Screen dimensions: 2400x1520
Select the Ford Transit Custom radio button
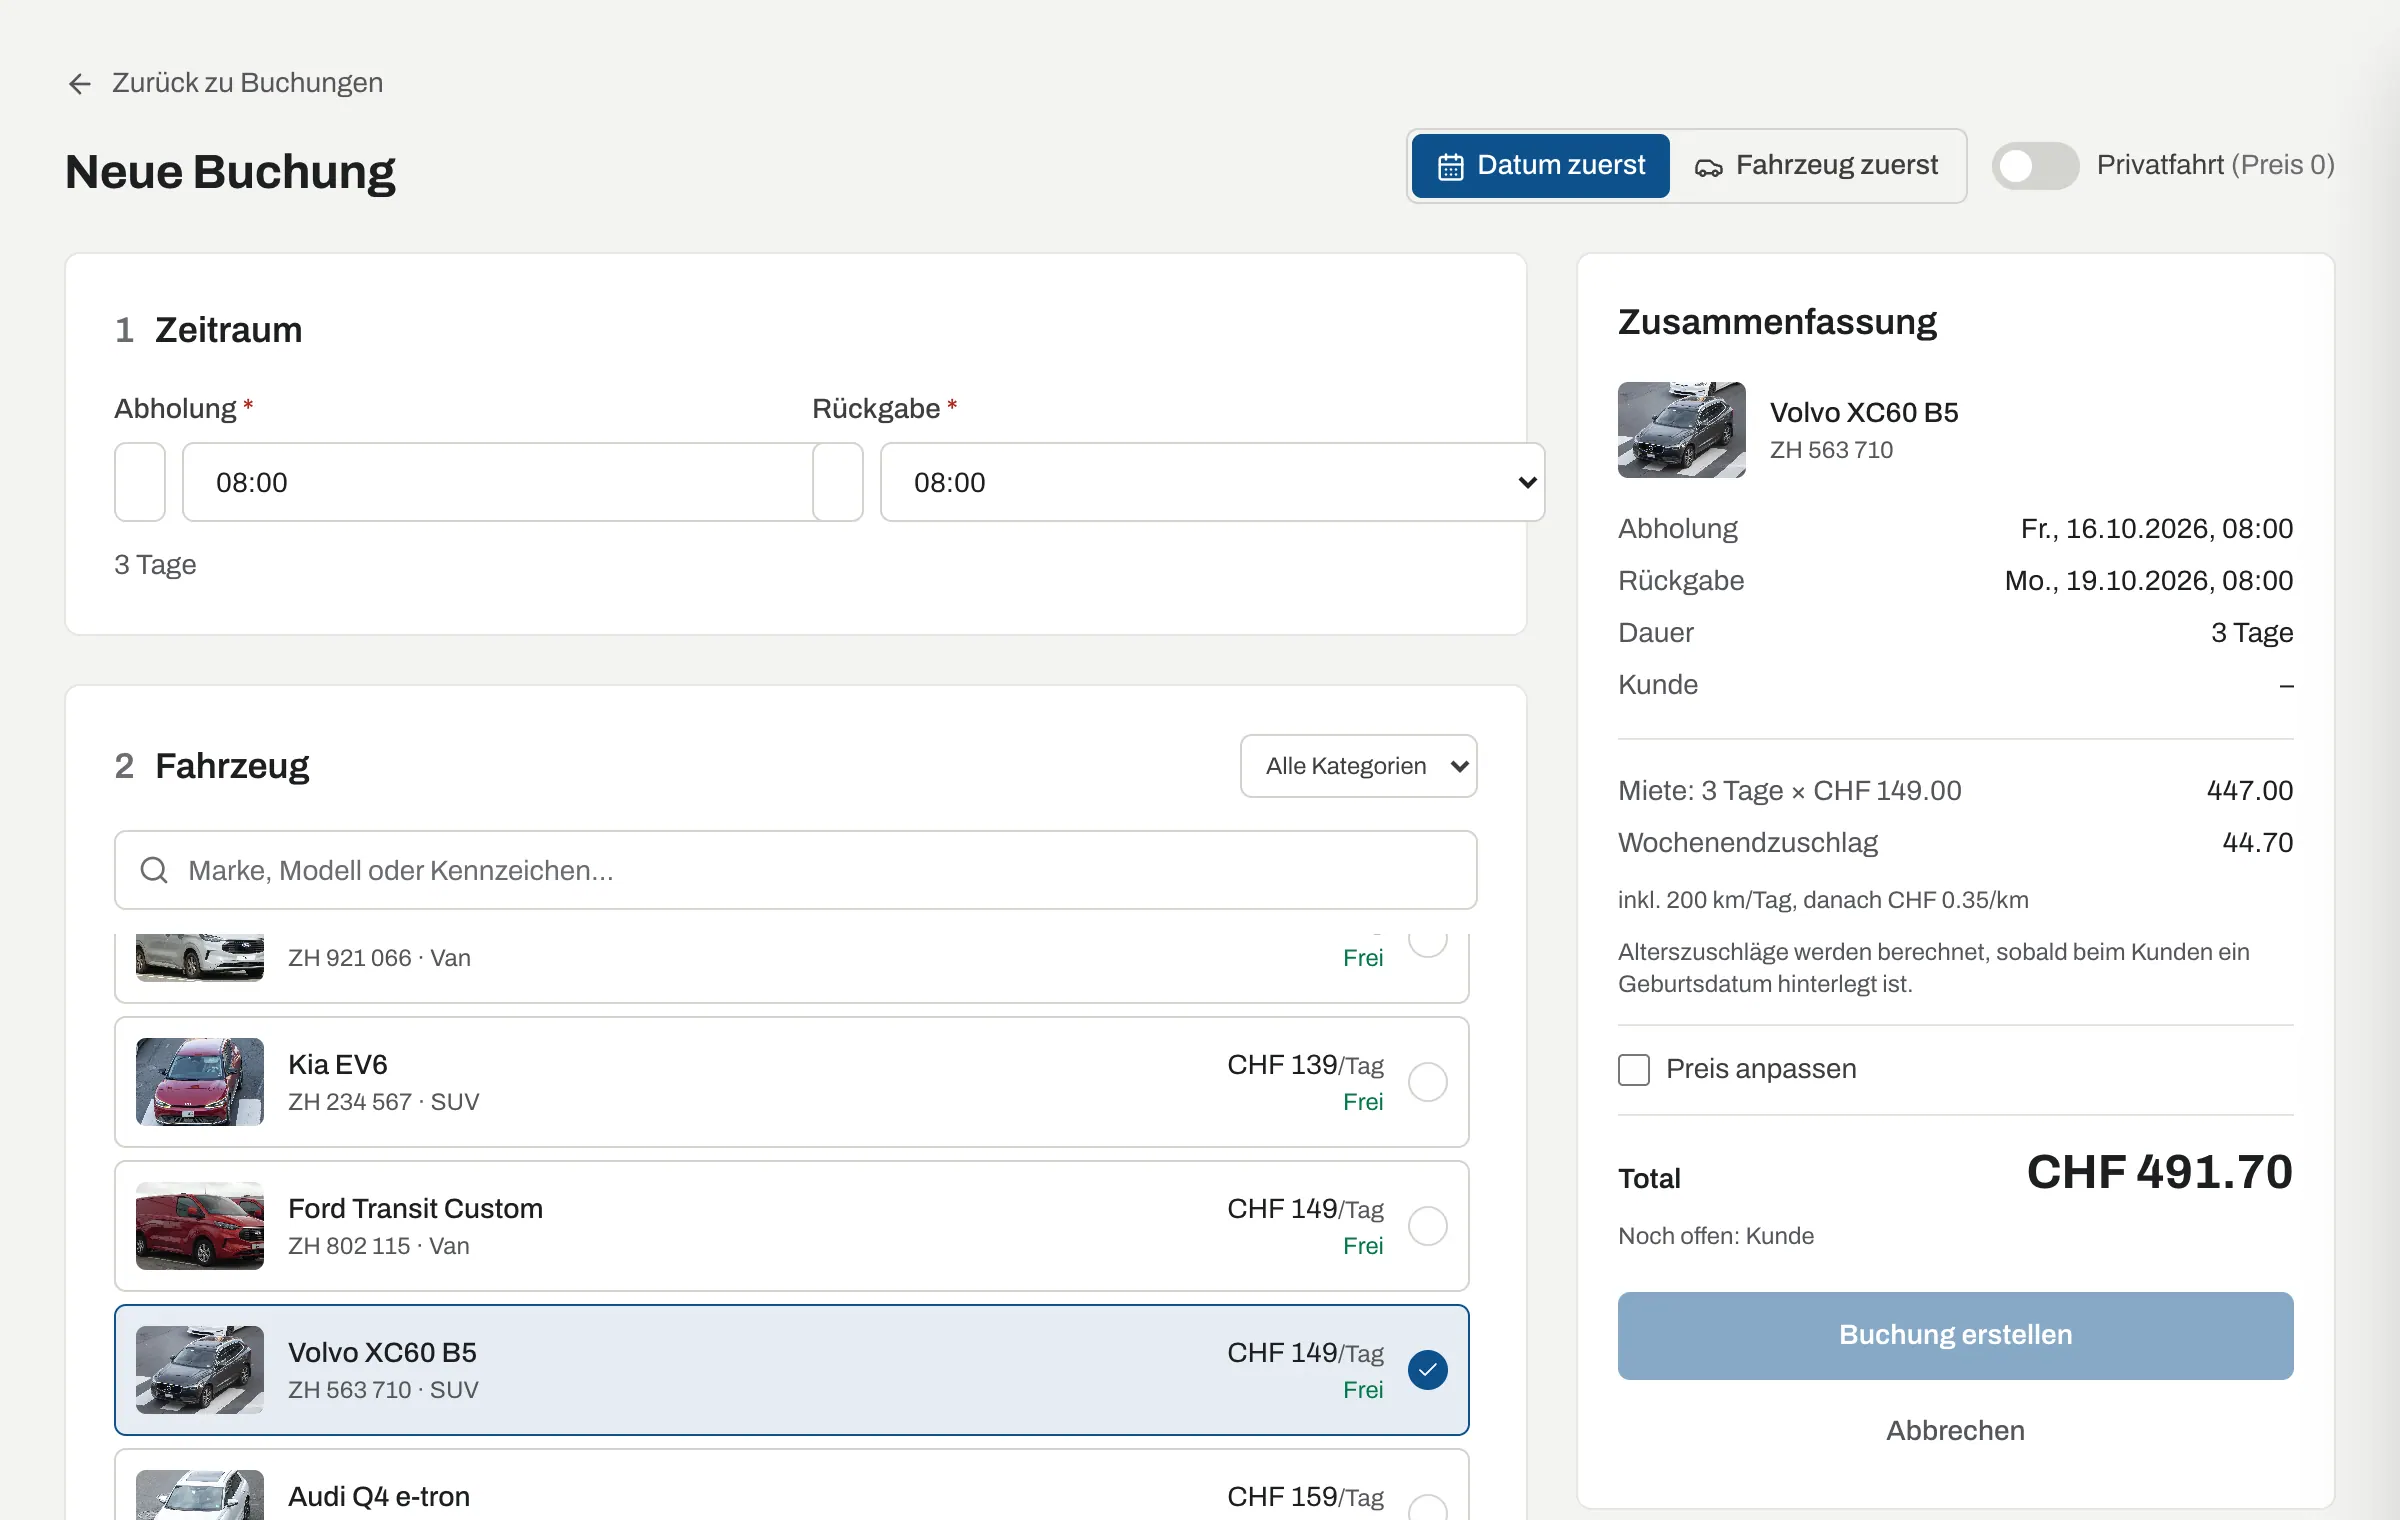pos(1428,1226)
